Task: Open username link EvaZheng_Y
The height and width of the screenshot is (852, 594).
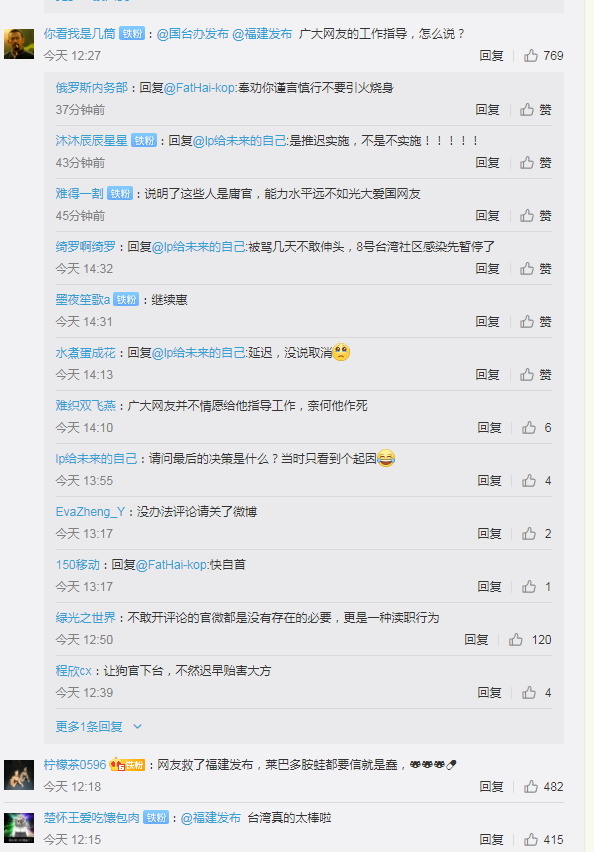Action: pos(90,511)
